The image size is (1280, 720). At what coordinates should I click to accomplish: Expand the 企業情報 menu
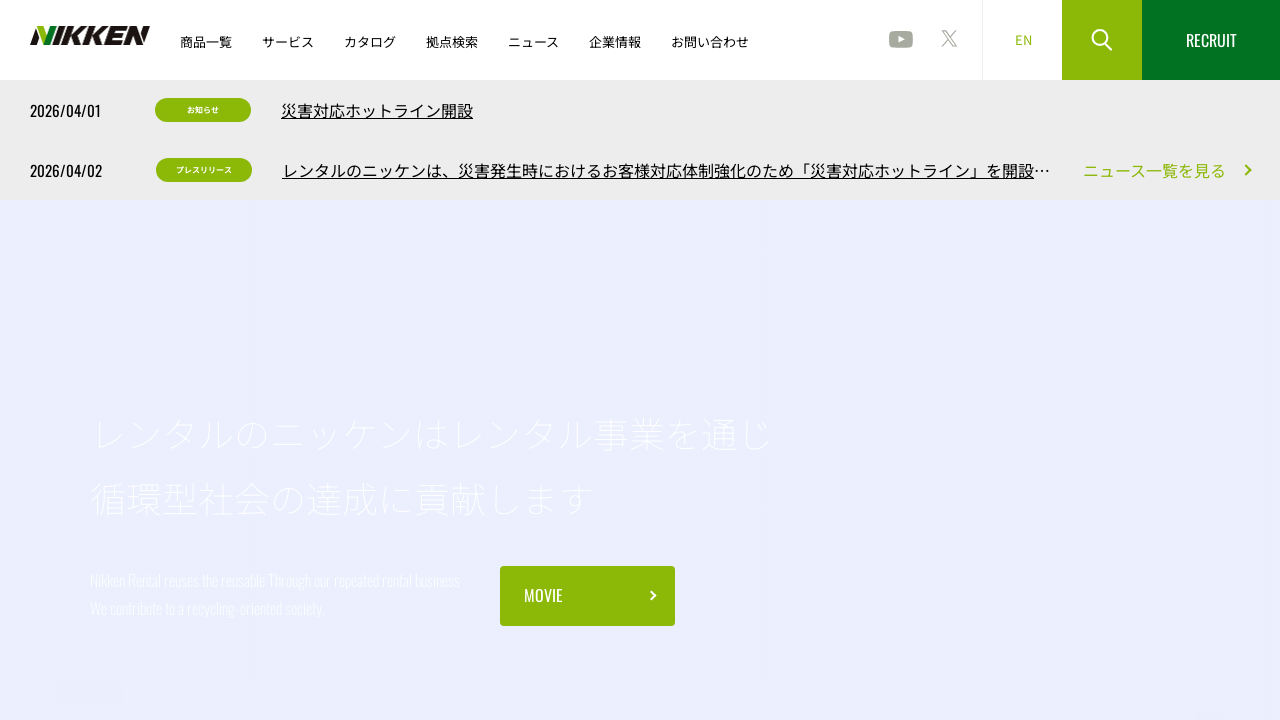tap(615, 42)
